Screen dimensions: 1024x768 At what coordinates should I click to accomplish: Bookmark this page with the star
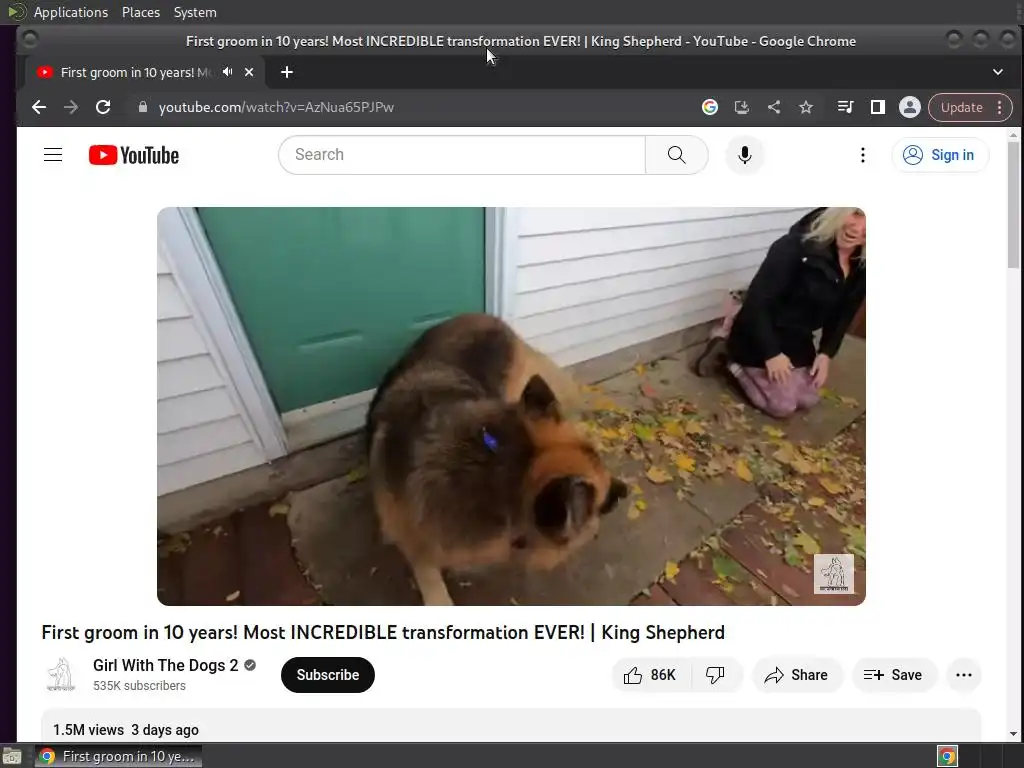point(806,107)
